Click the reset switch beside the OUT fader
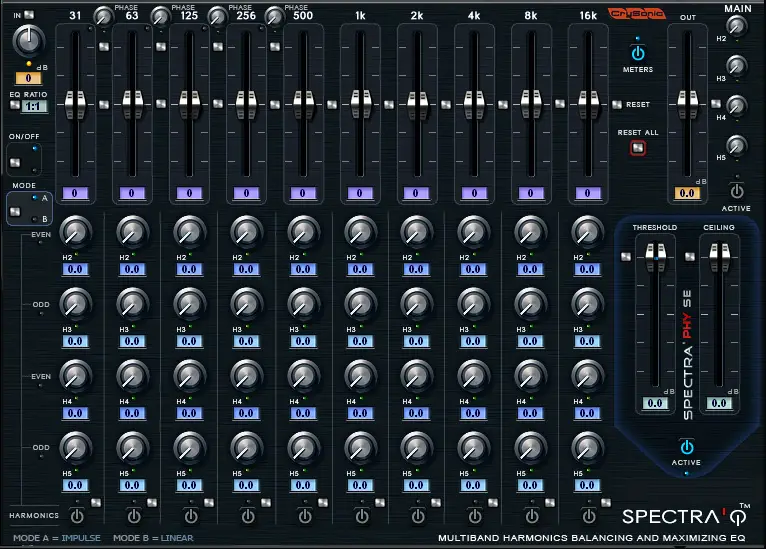 click(716, 104)
